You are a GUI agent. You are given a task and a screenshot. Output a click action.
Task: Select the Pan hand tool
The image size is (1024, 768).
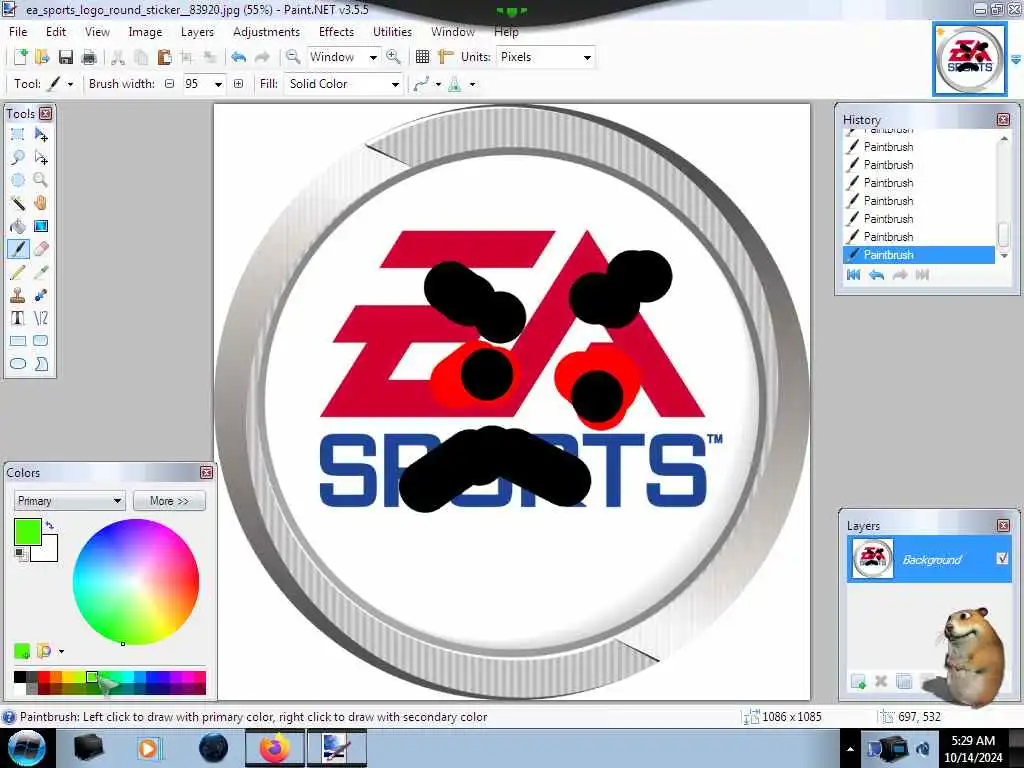click(x=40, y=203)
